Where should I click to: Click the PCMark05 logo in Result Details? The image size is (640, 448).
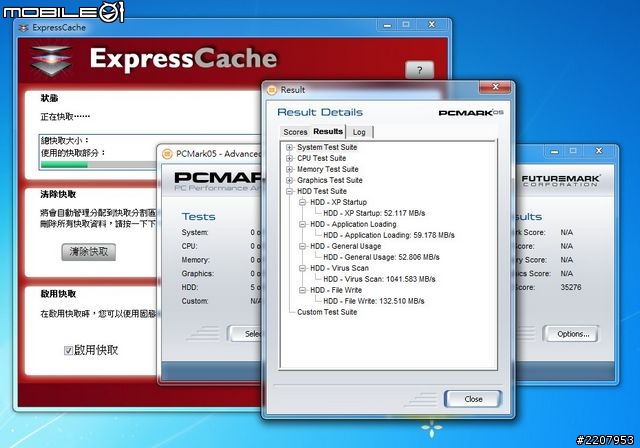pos(471,113)
